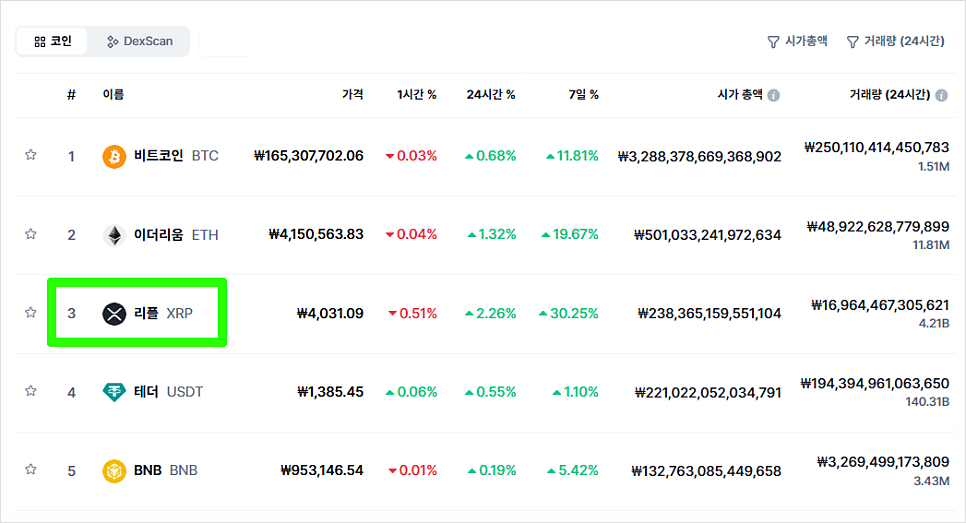
Task: Click Bitcoin volume amount 1.51M
Action: point(933,167)
